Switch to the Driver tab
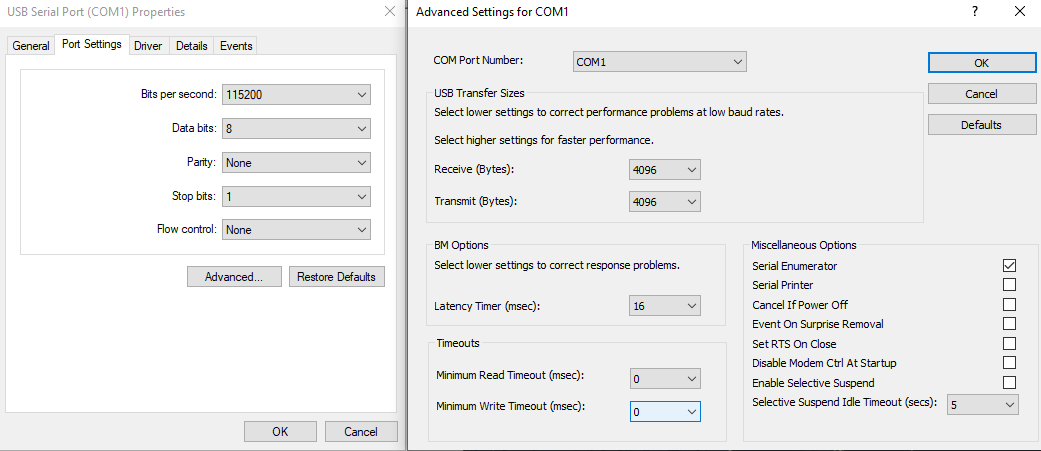Image resolution: width=1041 pixels, height=451 pixels. tap(148, 46)
